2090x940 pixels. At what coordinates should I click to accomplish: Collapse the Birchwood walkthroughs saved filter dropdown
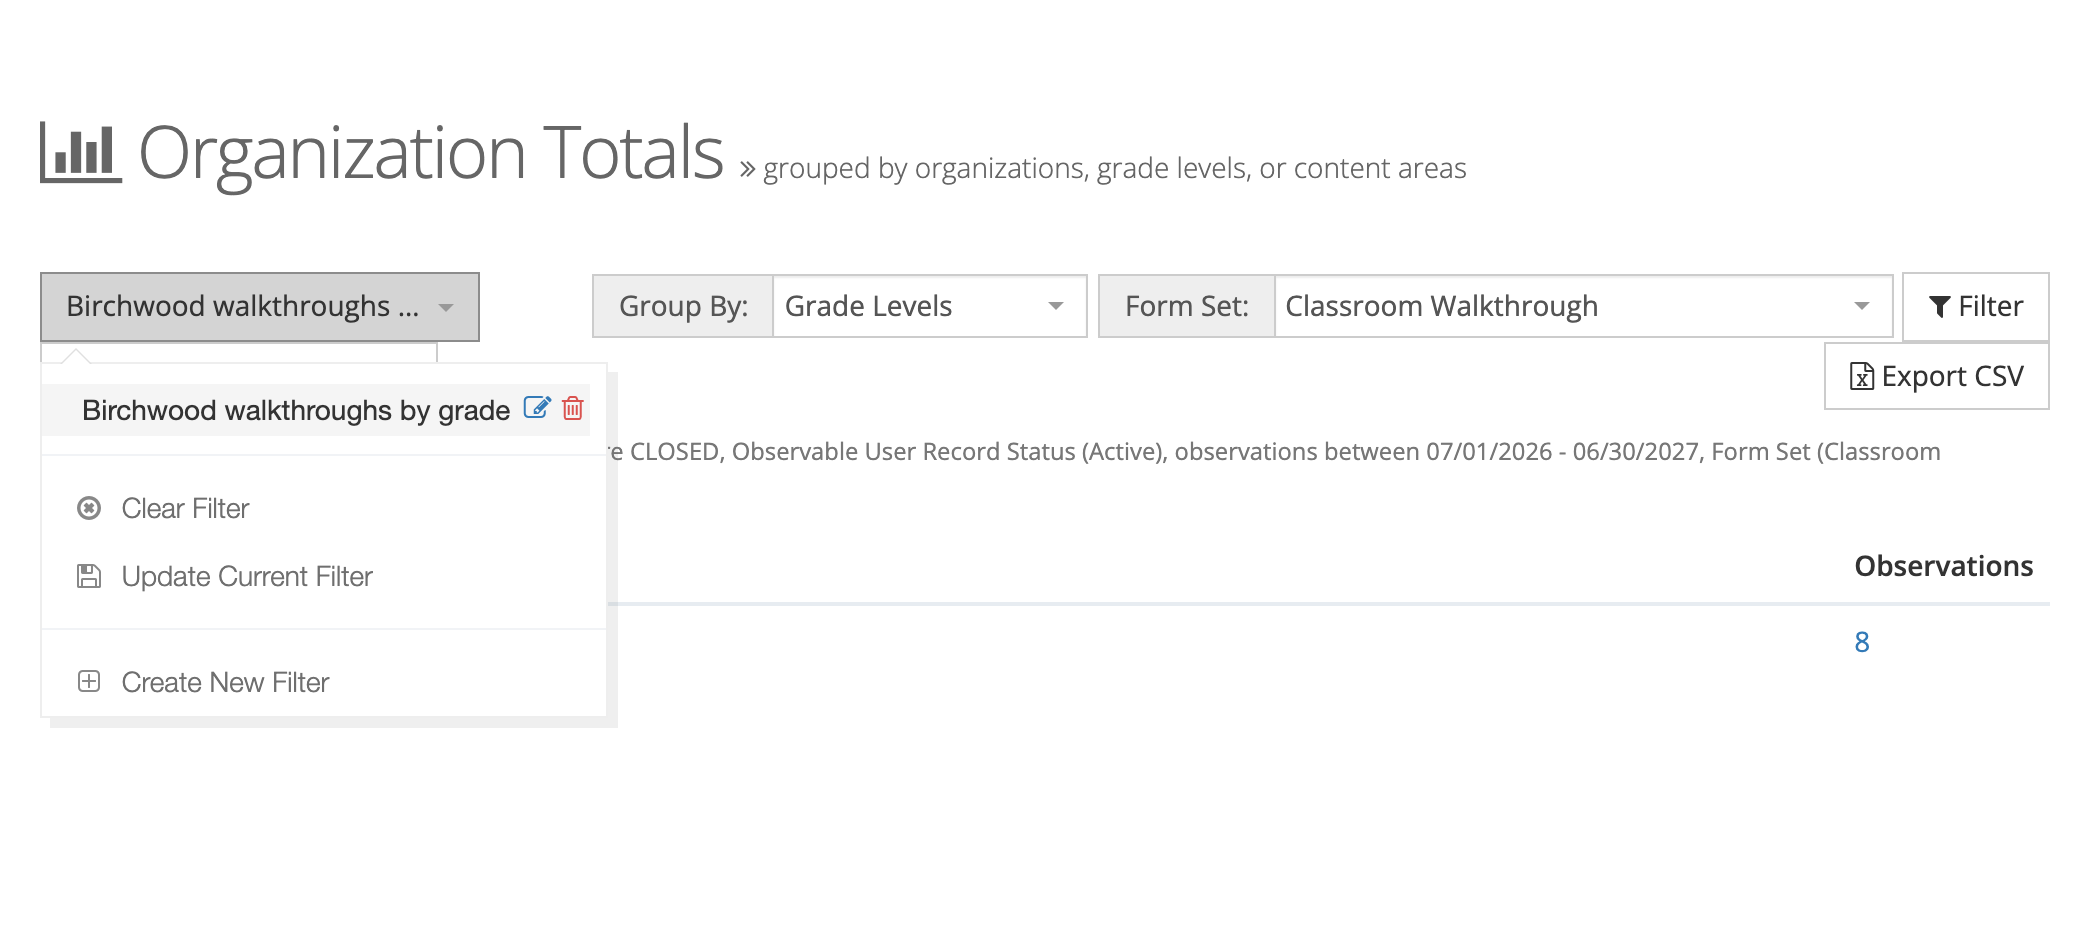pos(260,307)
